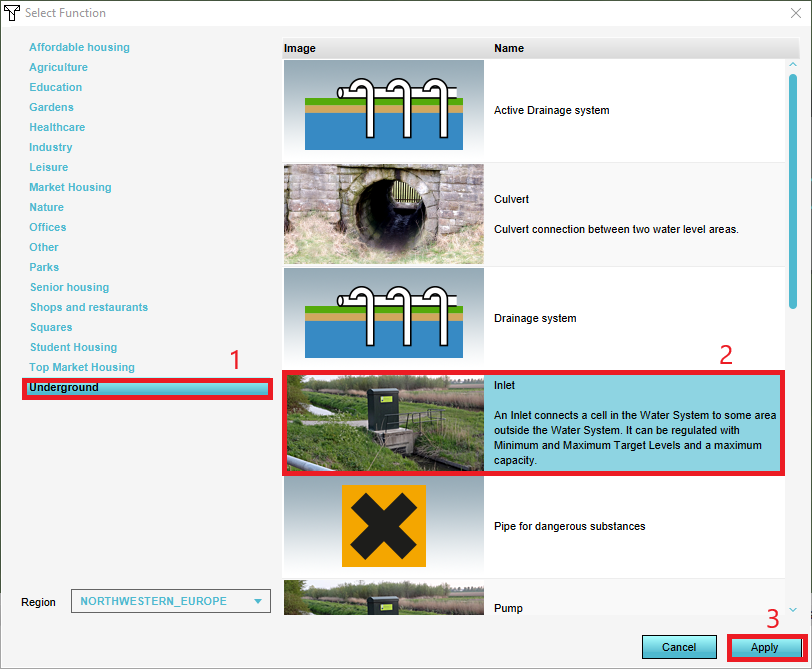Image resolution: width=812 pixels, height=669 pixels.
Task: Click the Culvert tunnel thumbnail
Action: [x=384, y=214]
